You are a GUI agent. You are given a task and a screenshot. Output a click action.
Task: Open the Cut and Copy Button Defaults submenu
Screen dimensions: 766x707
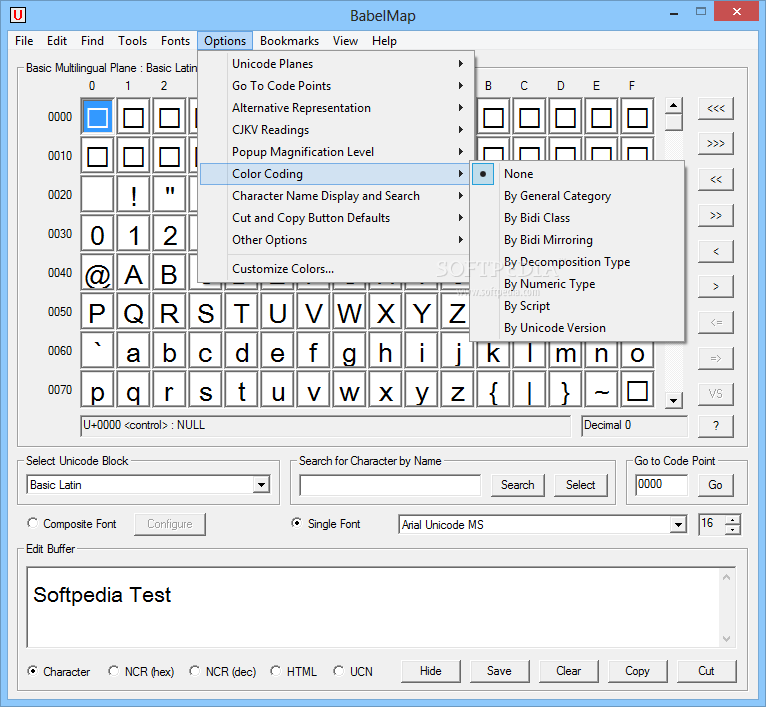click(337, 218)
